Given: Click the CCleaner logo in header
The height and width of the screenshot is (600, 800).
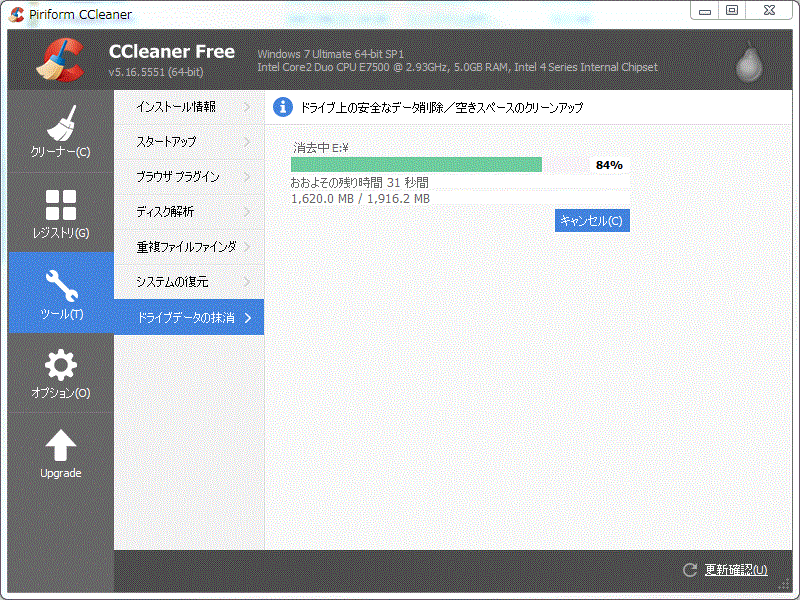Looking at the screenshot, I should (x=61, y=60).
